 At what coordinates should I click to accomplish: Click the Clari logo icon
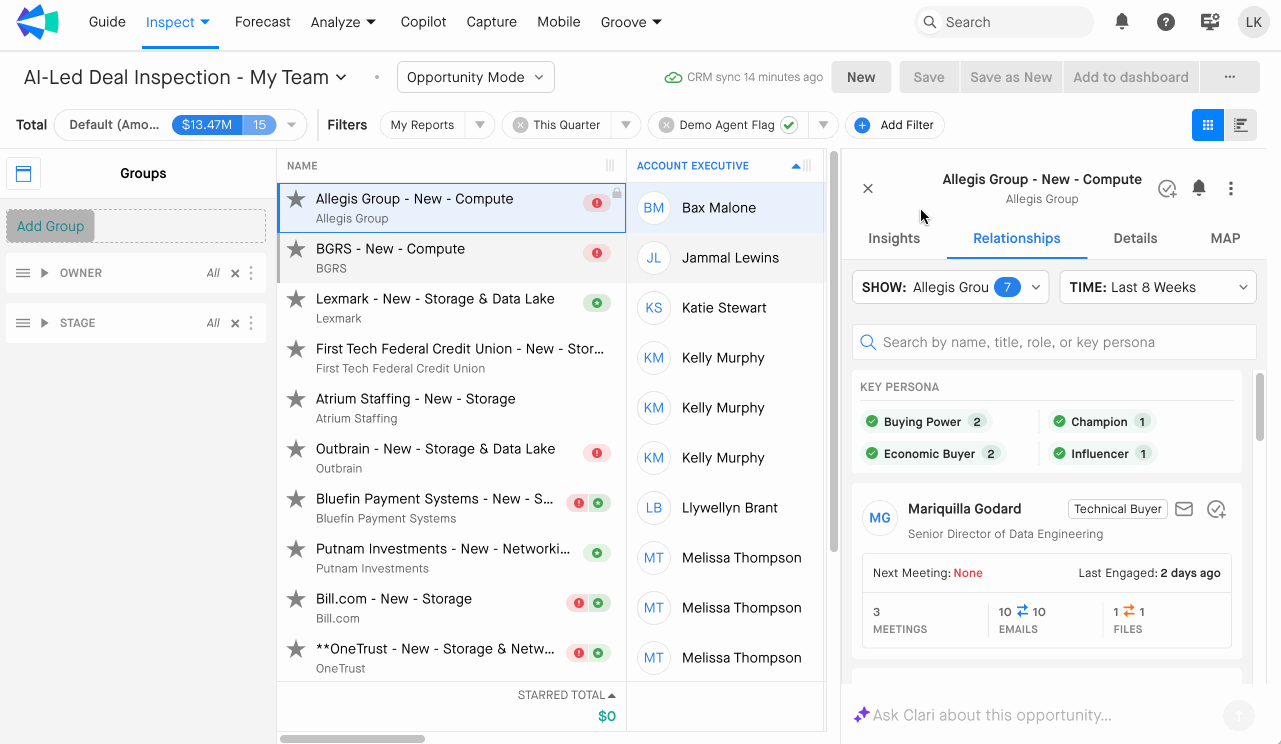(x=37, y=22)
